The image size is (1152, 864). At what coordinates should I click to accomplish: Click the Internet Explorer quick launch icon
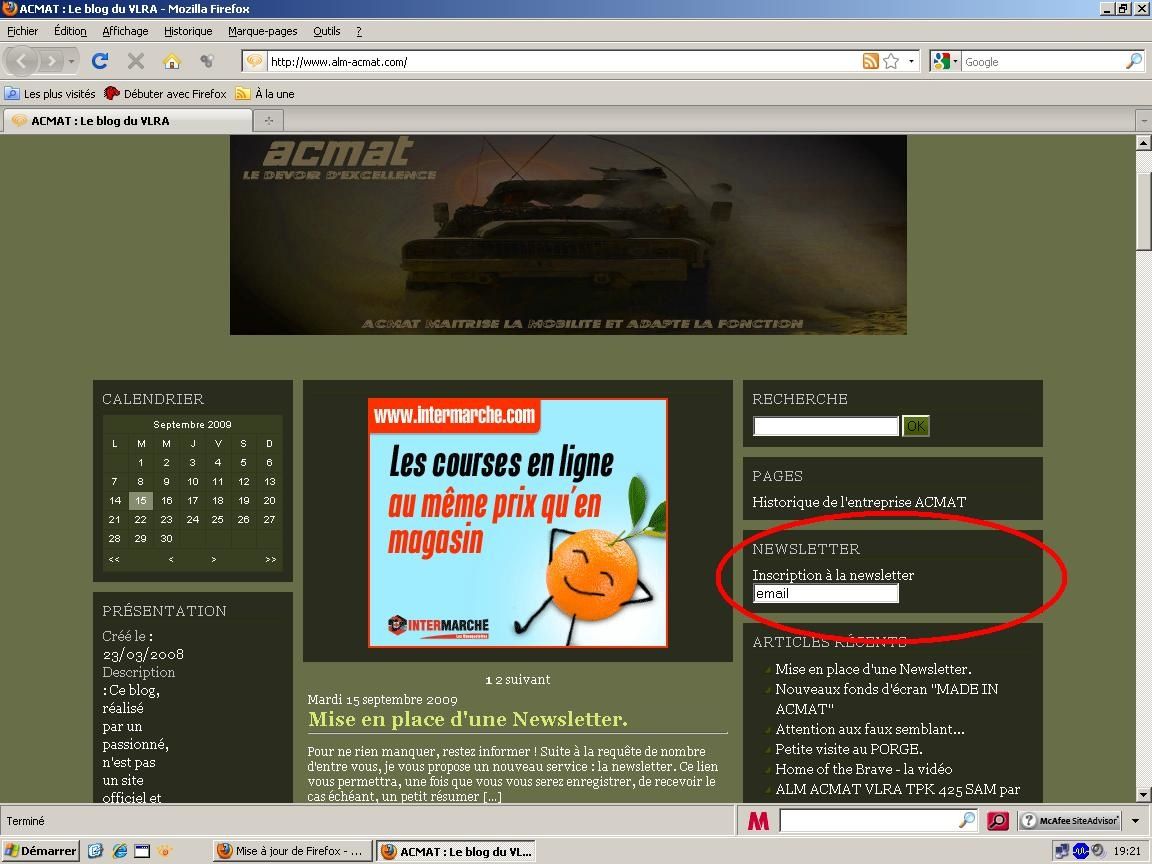pyautogui.click(x=119, y=851)
